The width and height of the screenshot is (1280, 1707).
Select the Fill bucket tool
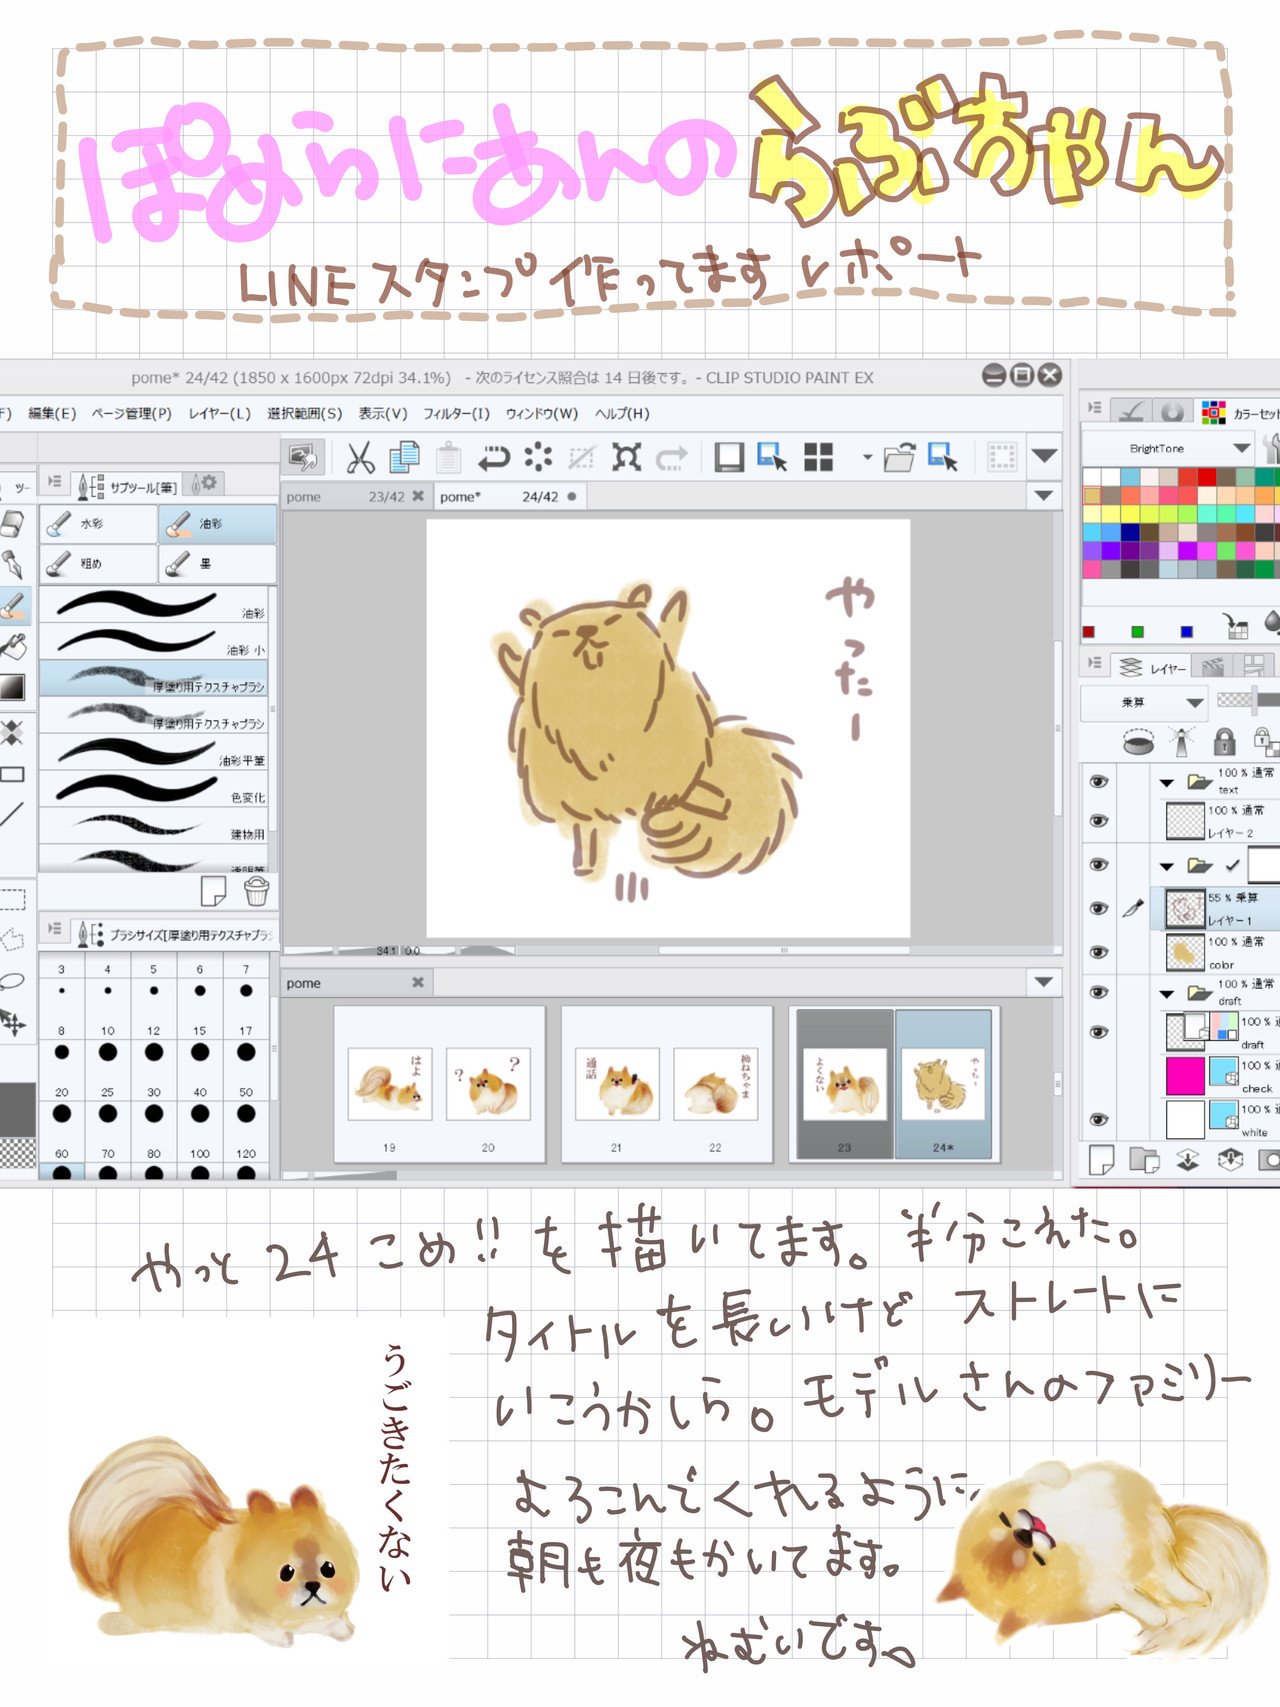coord(13,646)
